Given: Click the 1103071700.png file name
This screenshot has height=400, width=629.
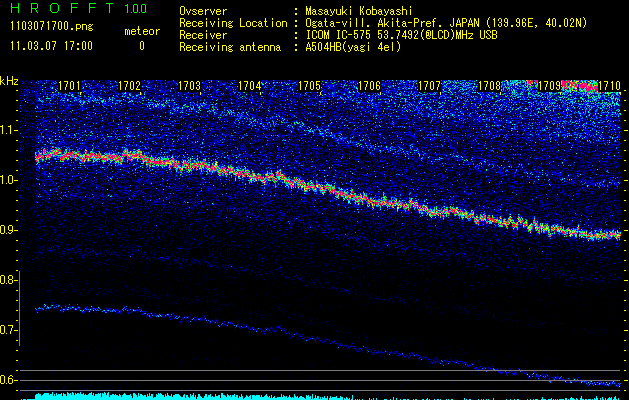Looking at the screenshot, I should coord(50,27).
